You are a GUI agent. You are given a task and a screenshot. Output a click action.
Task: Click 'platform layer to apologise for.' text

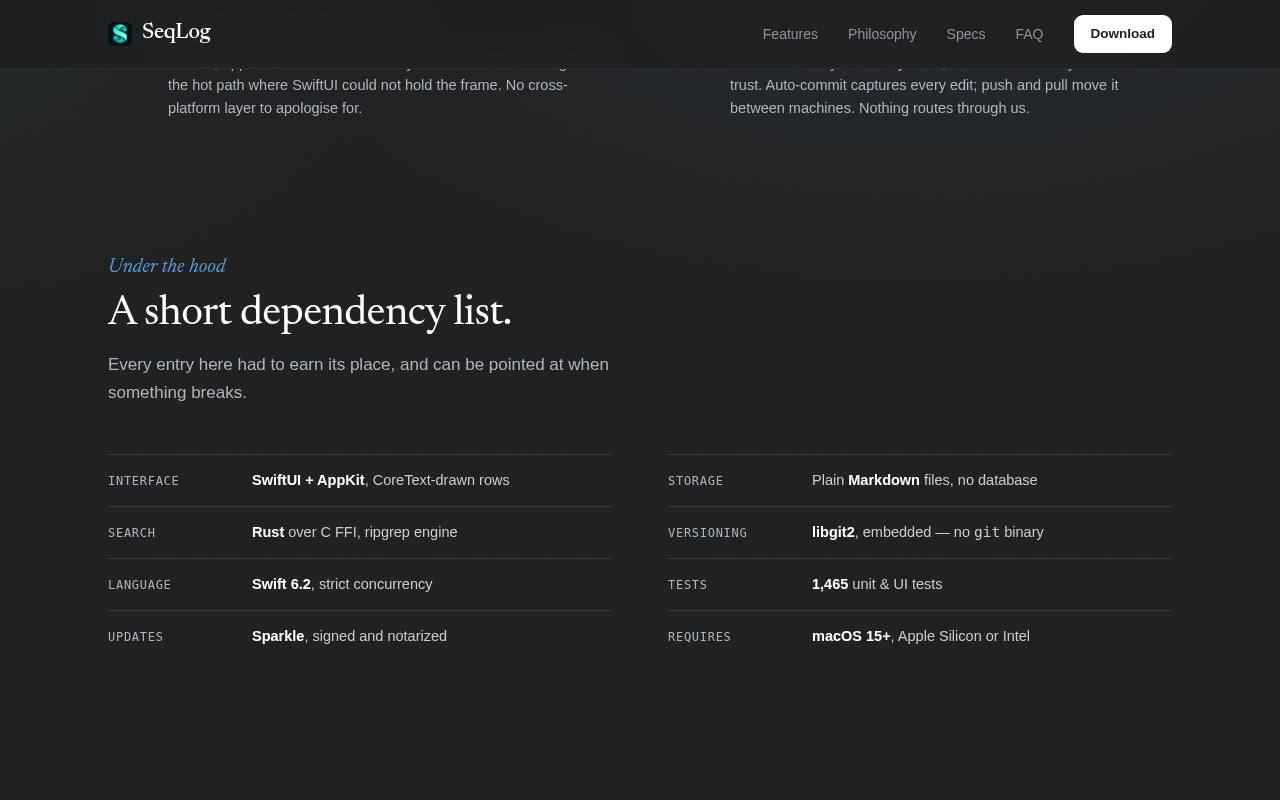265,108
